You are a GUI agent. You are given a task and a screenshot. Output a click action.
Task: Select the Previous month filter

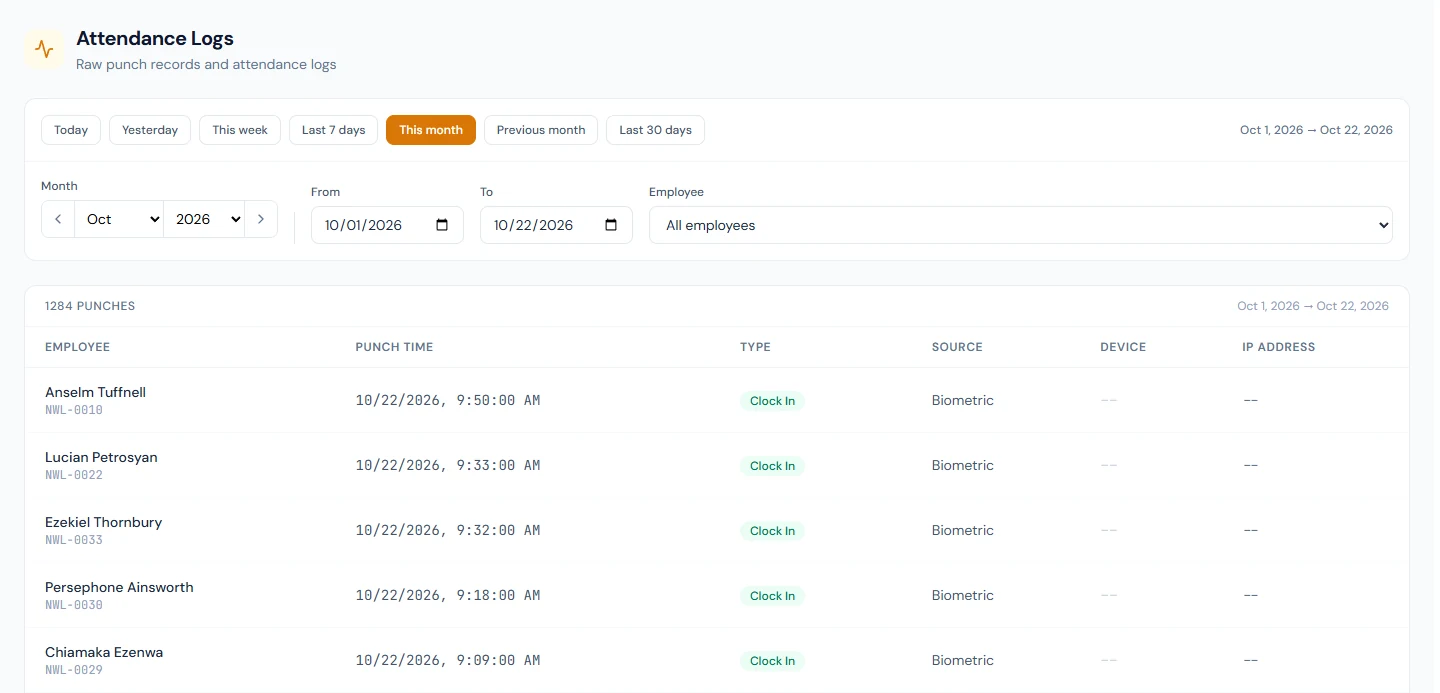tap(541, 130)
